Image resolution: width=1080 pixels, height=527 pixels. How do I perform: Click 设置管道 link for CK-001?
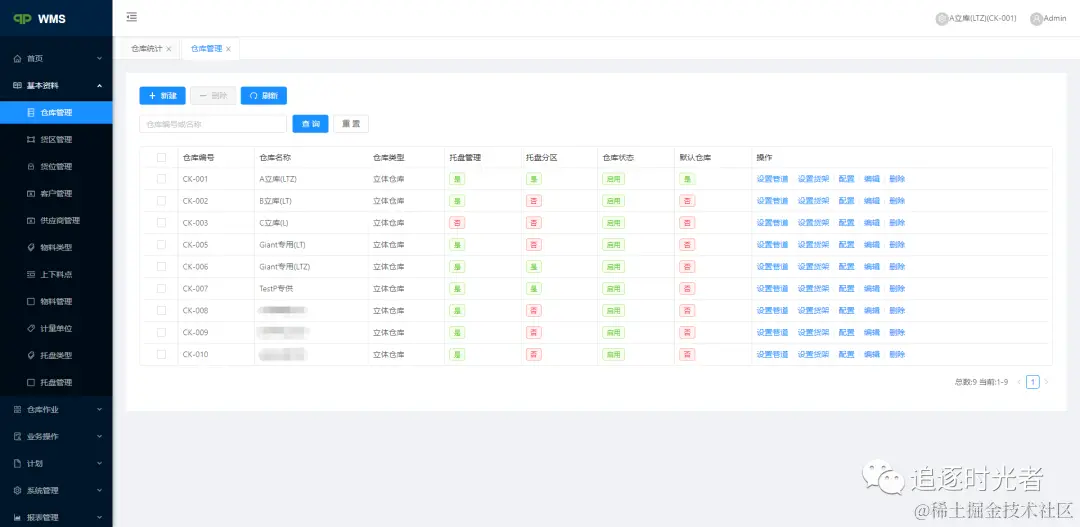[x=772, y=178]
